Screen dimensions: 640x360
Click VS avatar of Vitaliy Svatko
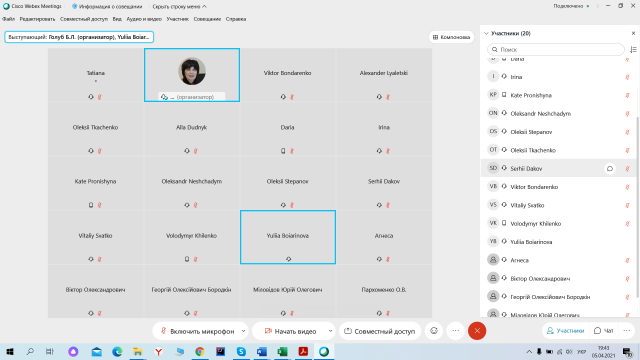(493, 205)
